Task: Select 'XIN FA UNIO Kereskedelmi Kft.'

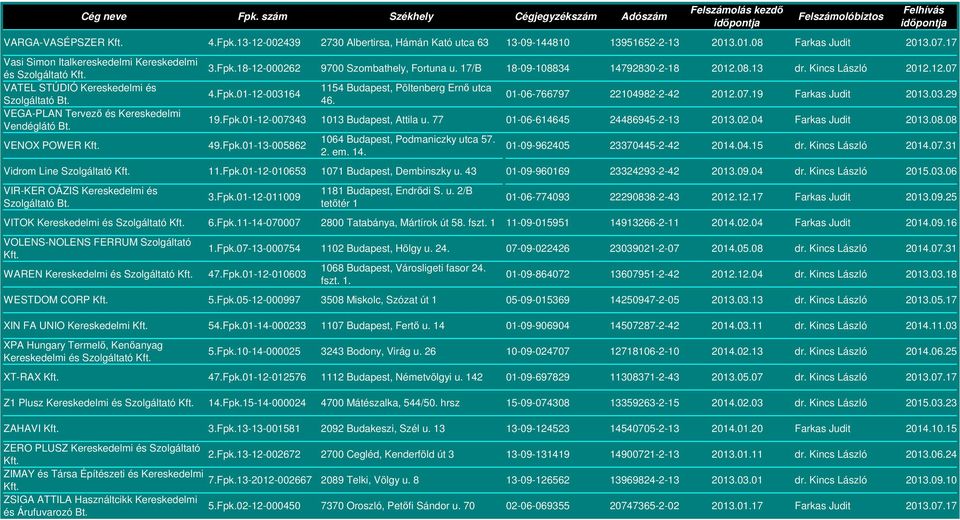Action: [75, 326]
